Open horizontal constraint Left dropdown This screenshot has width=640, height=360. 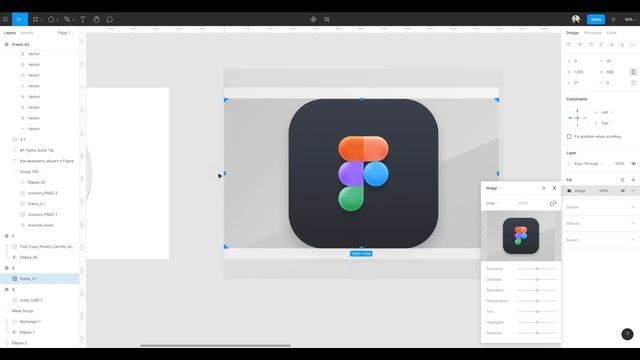(607, 112)
